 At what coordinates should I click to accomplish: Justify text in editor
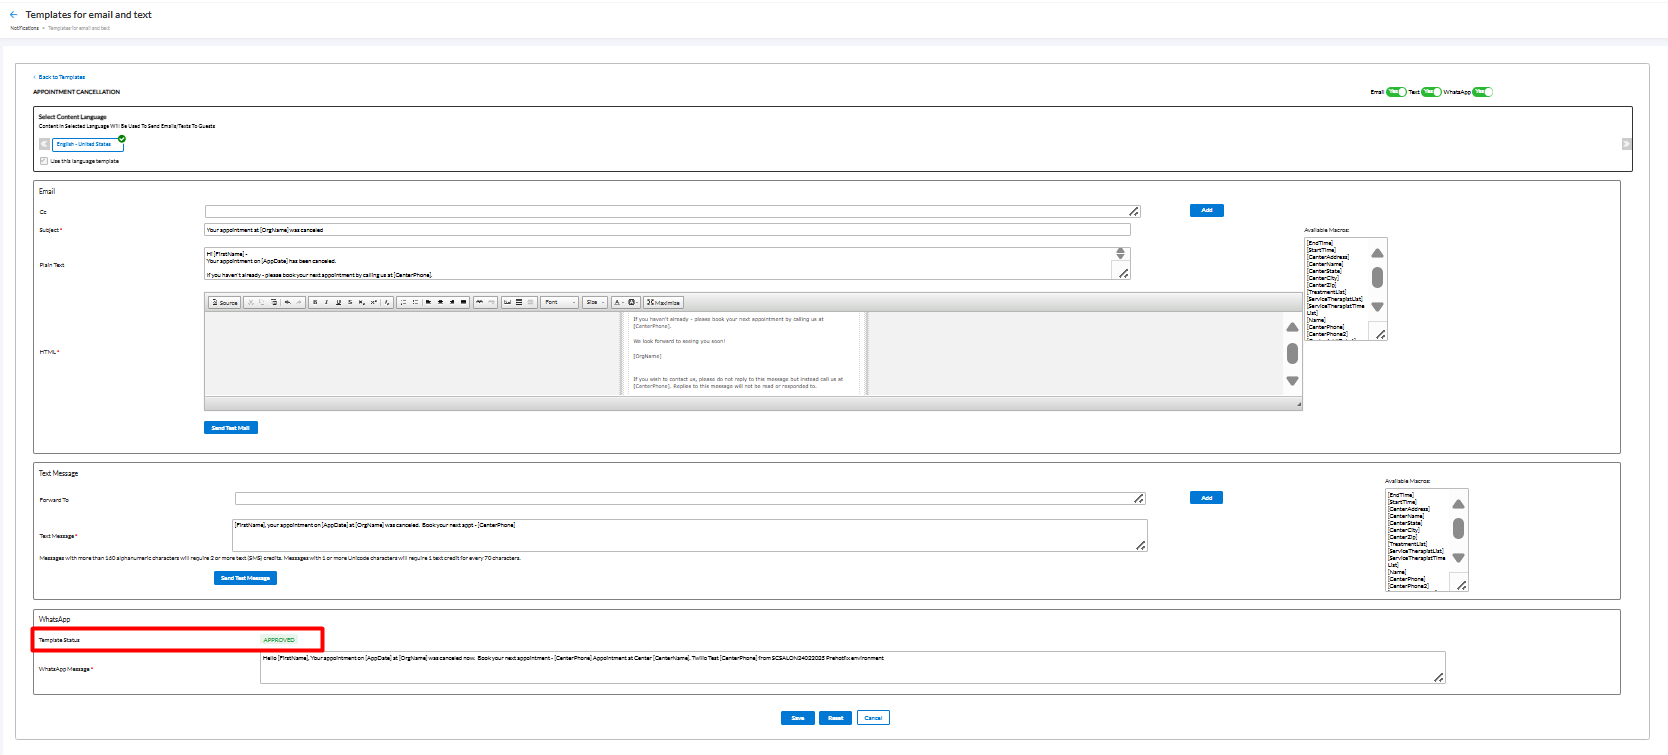[x=464, y=302]
